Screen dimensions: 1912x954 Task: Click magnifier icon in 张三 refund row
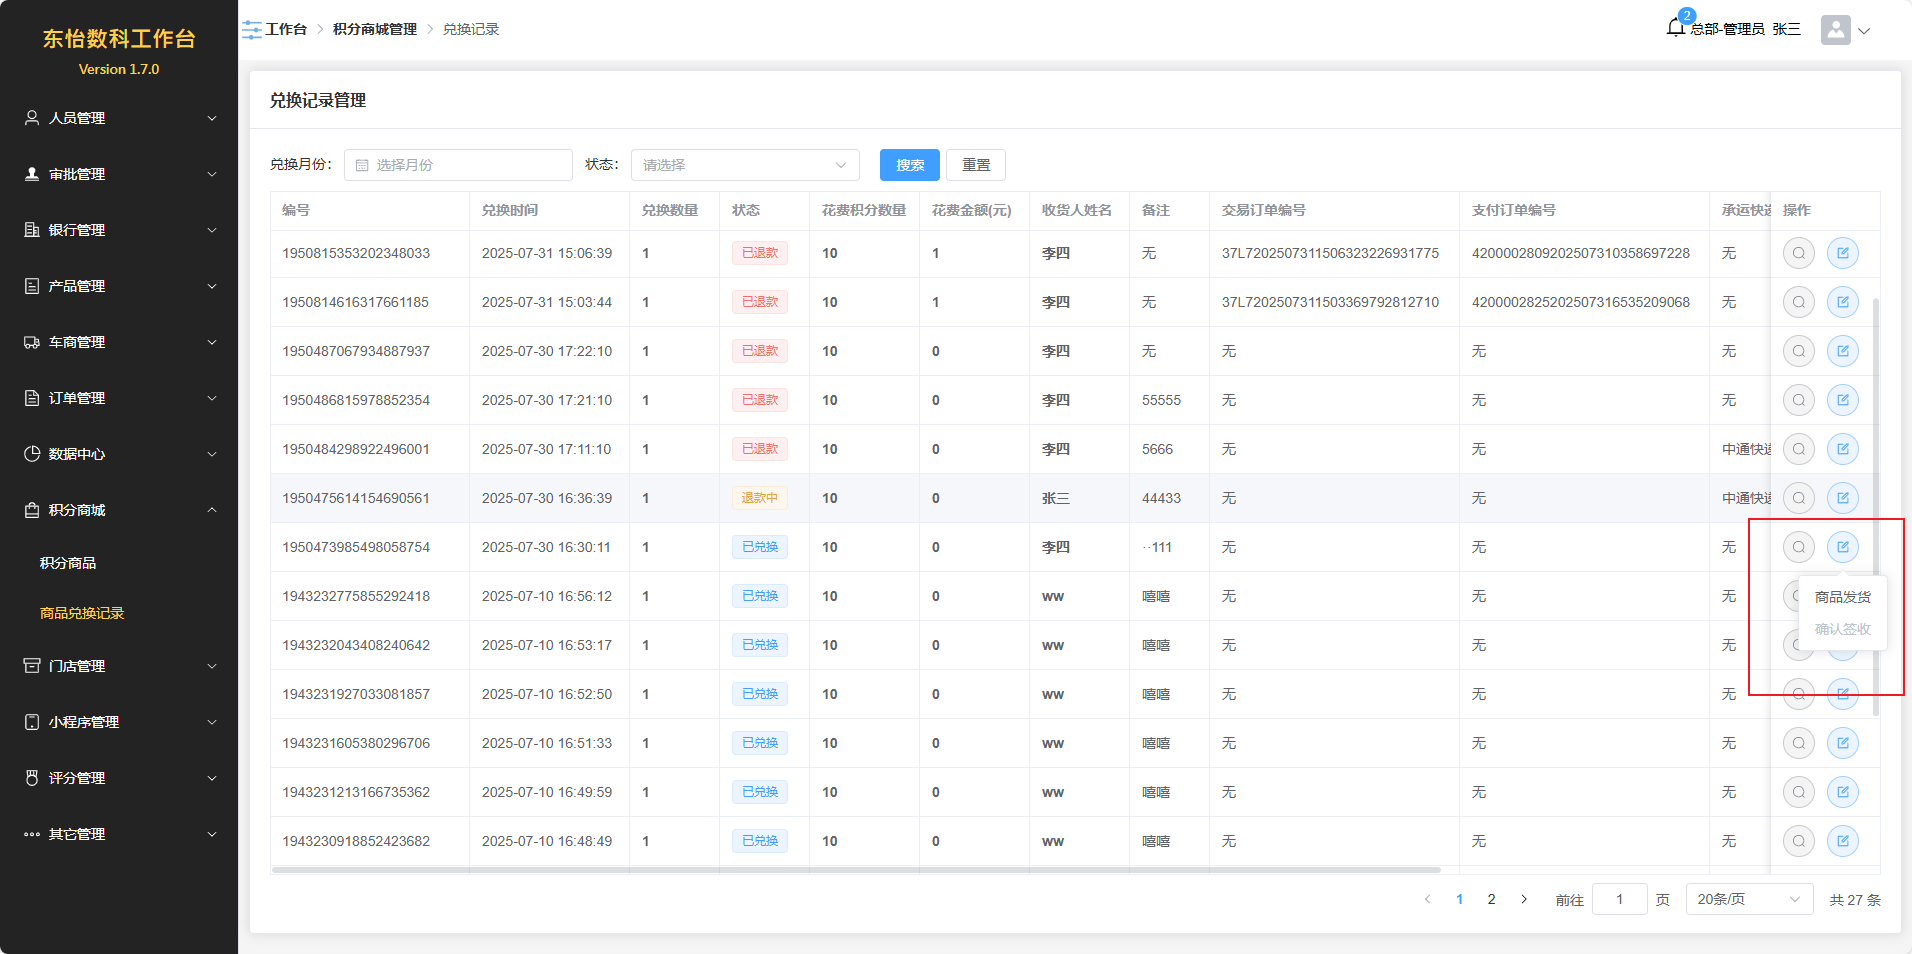(1798, 498)
